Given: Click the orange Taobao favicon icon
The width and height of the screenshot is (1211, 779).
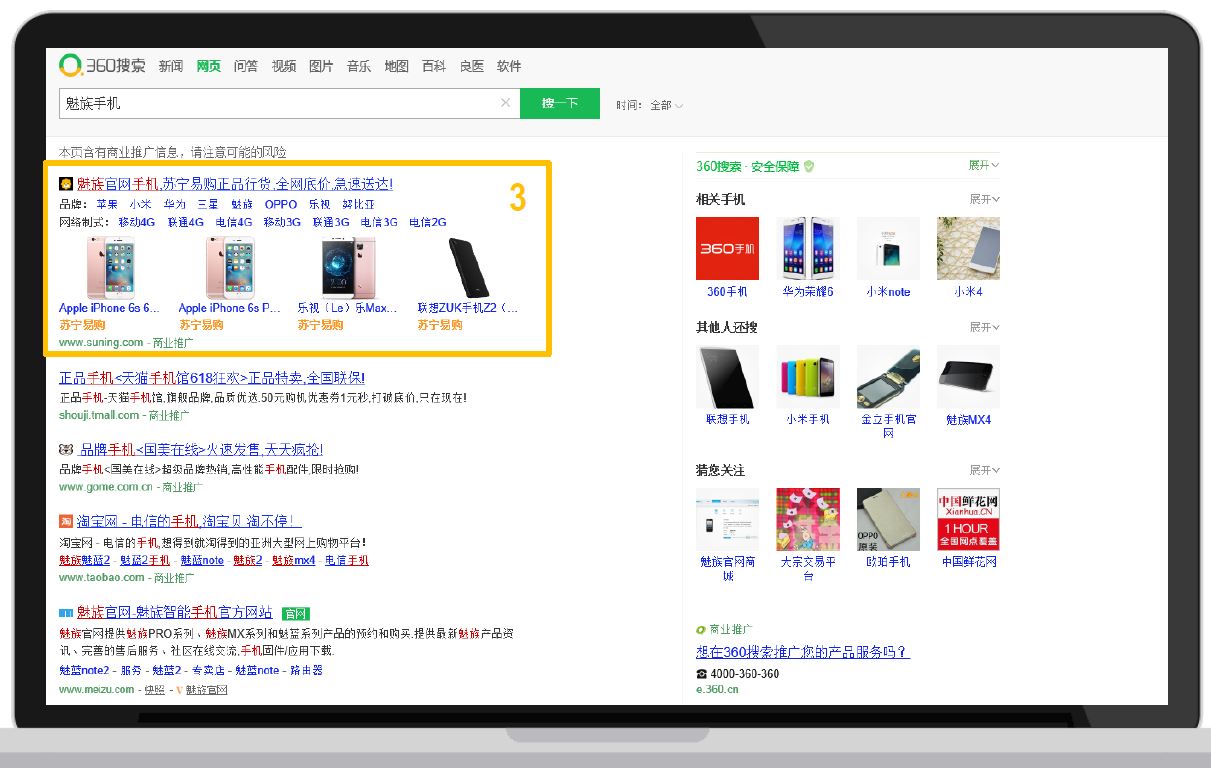Looking at the screenshot, I should point(66,521).
